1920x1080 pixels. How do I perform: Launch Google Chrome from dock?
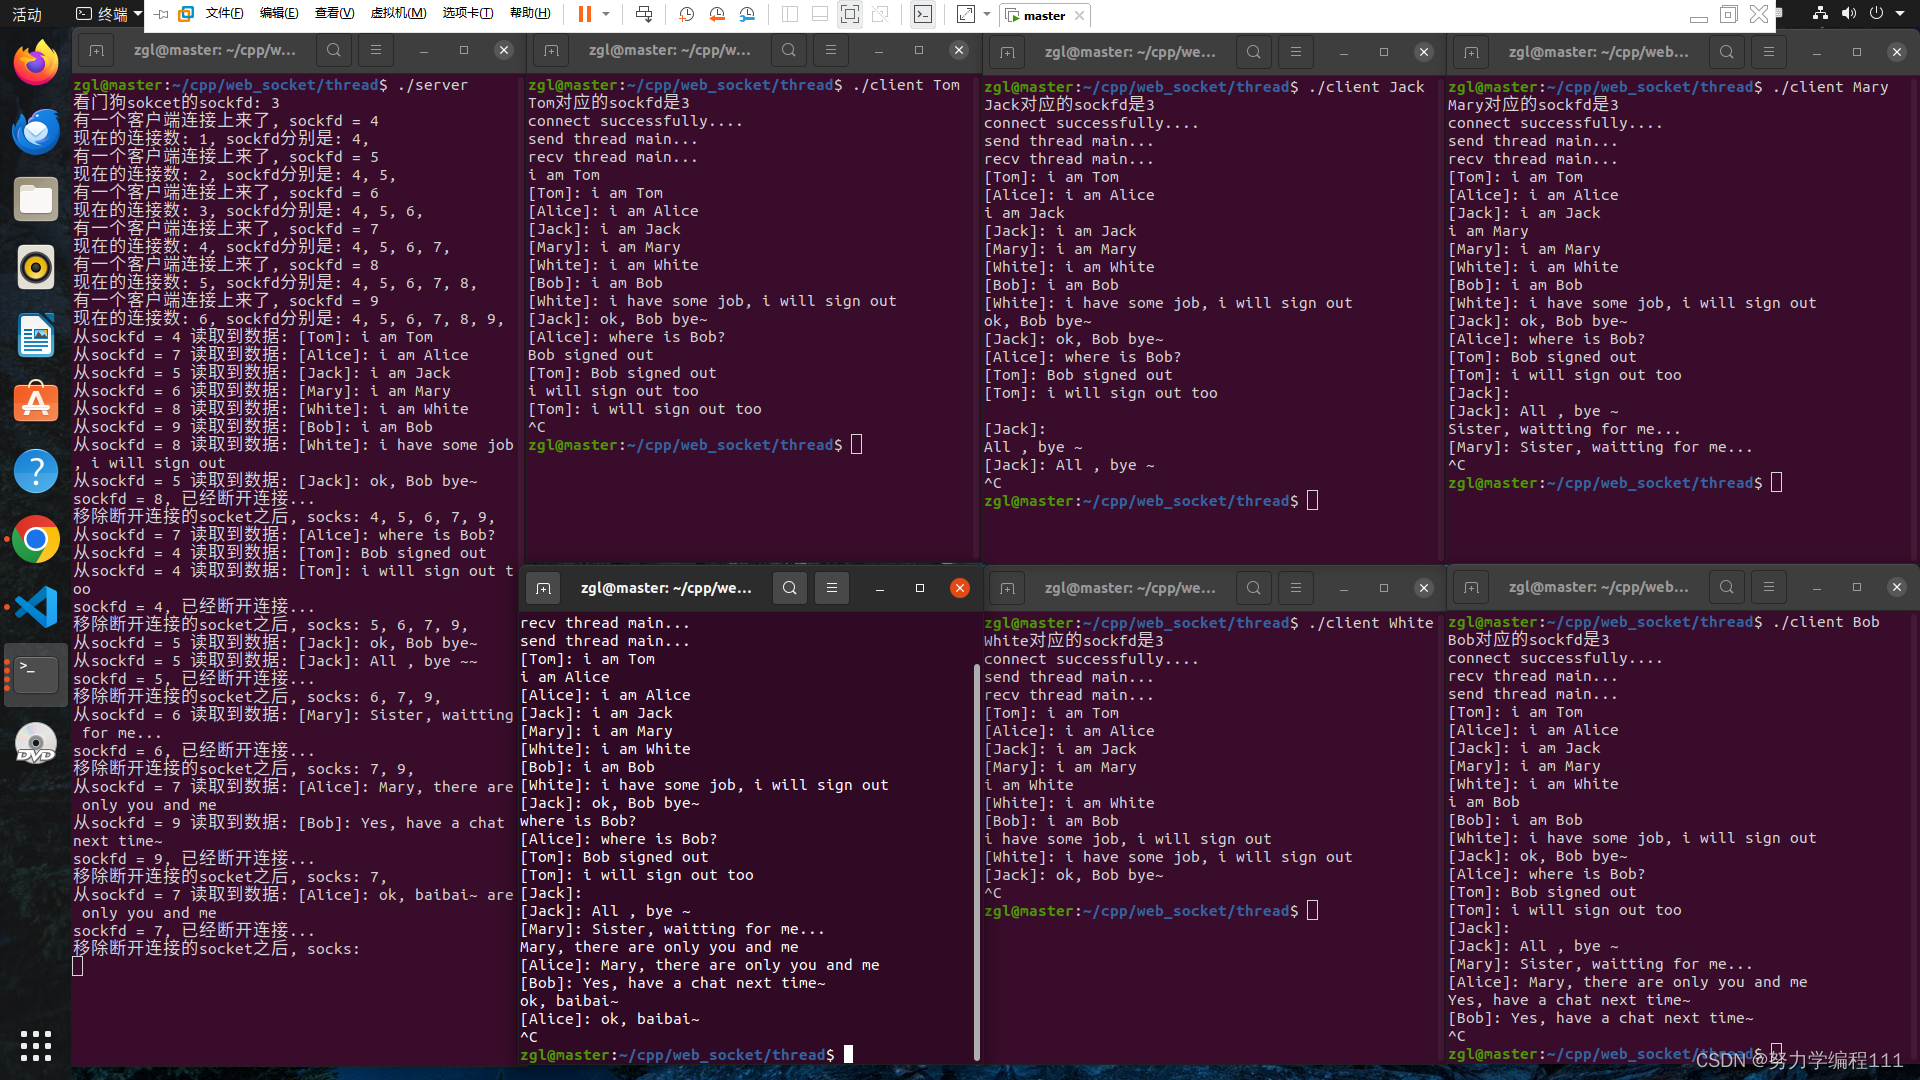[36, 540]
